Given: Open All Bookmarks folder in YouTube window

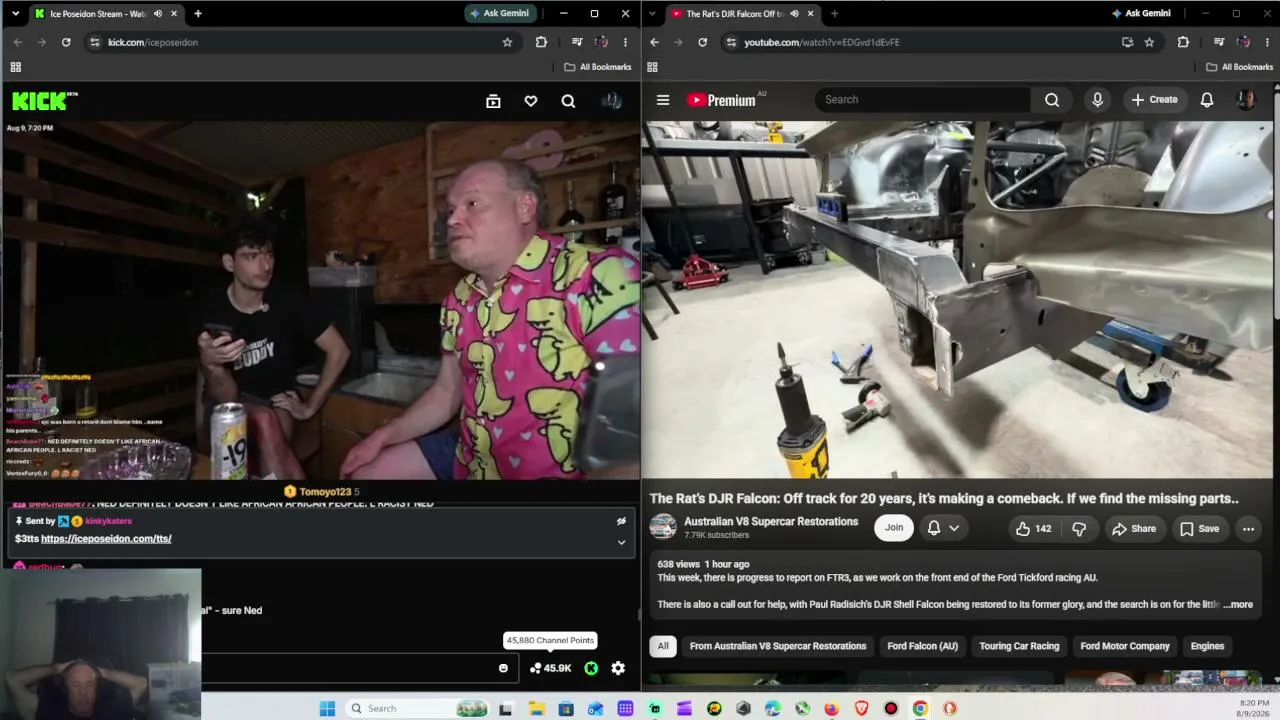Looking at the screenshot, I should (x=1240, y=67).
